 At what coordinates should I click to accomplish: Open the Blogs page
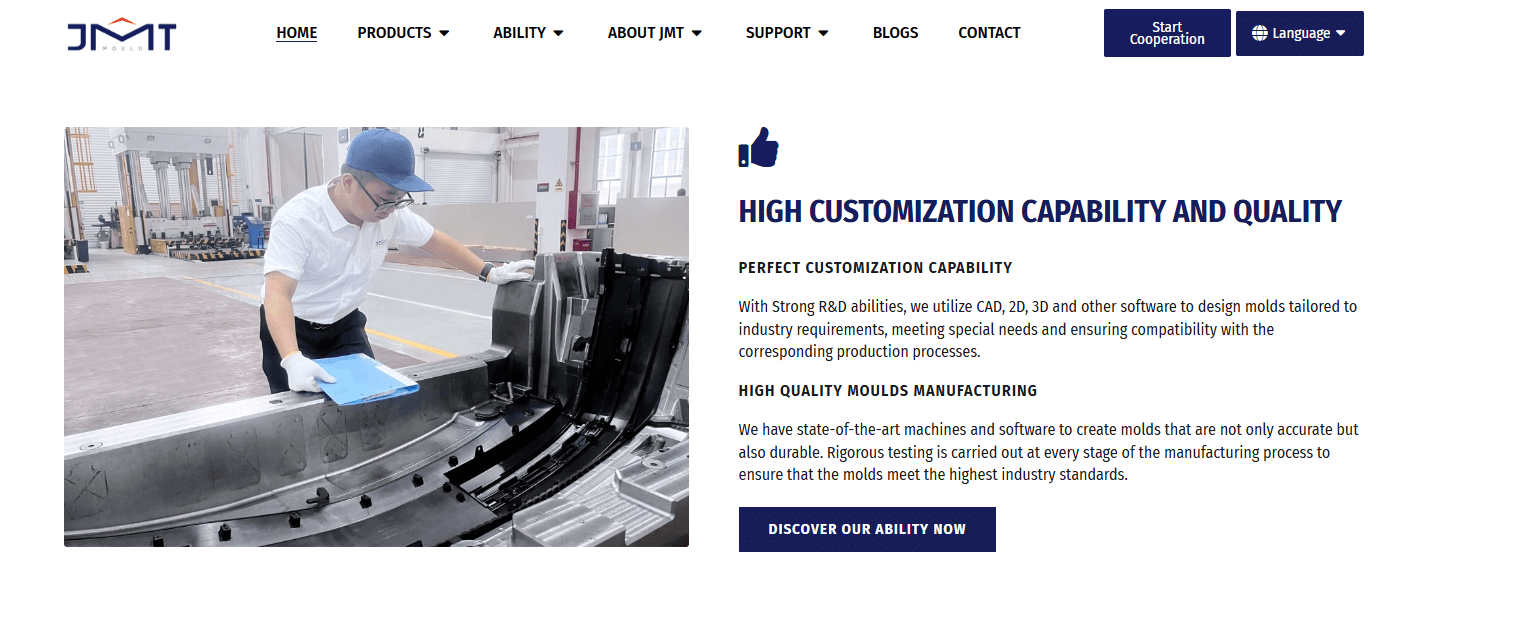[x=895, y=33]
